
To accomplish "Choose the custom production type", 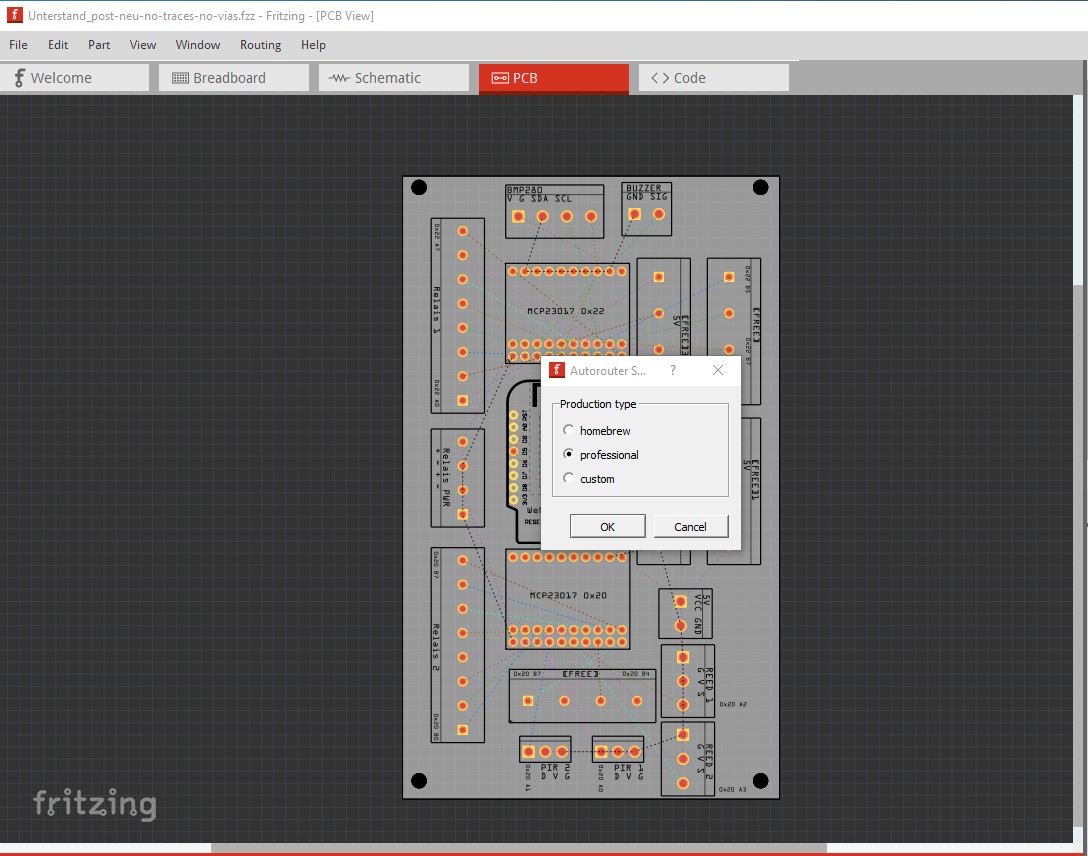I will click(568, 478).
